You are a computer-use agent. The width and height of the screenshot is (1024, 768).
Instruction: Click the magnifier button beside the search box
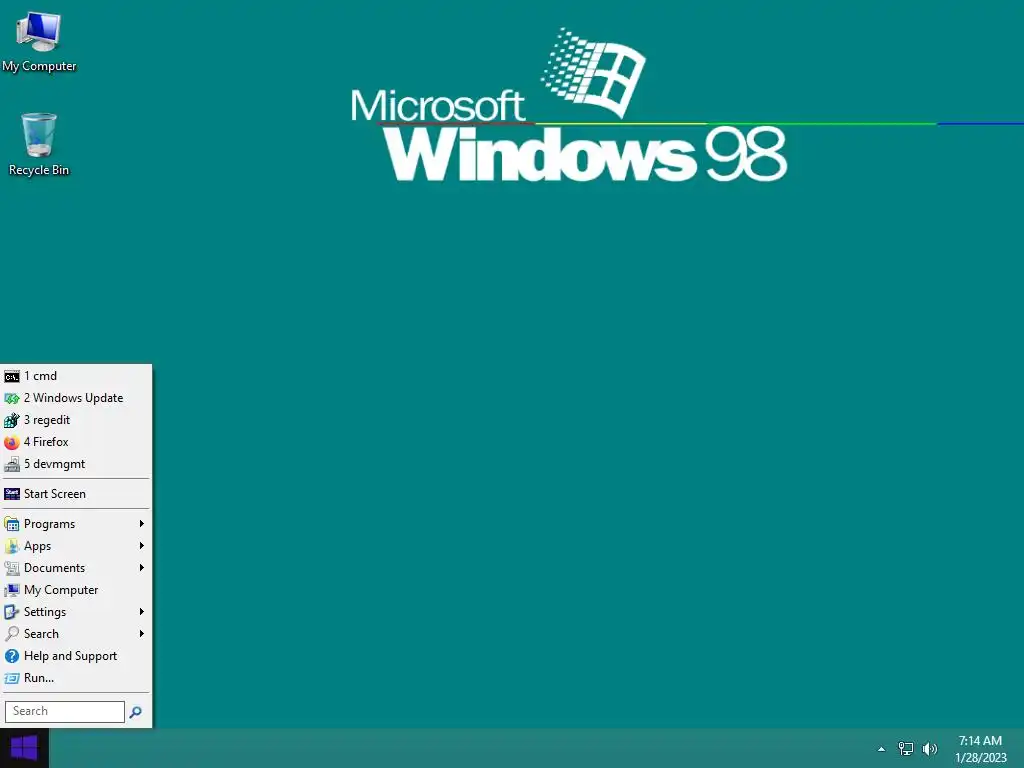coord(135,712)
